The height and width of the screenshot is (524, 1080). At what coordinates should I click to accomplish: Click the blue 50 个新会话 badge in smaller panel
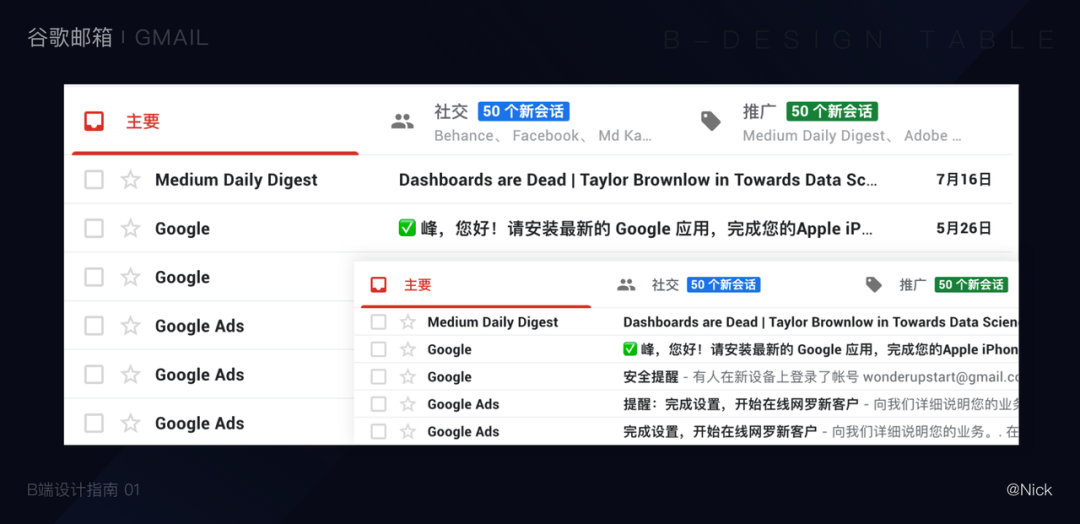coord(723,284)
